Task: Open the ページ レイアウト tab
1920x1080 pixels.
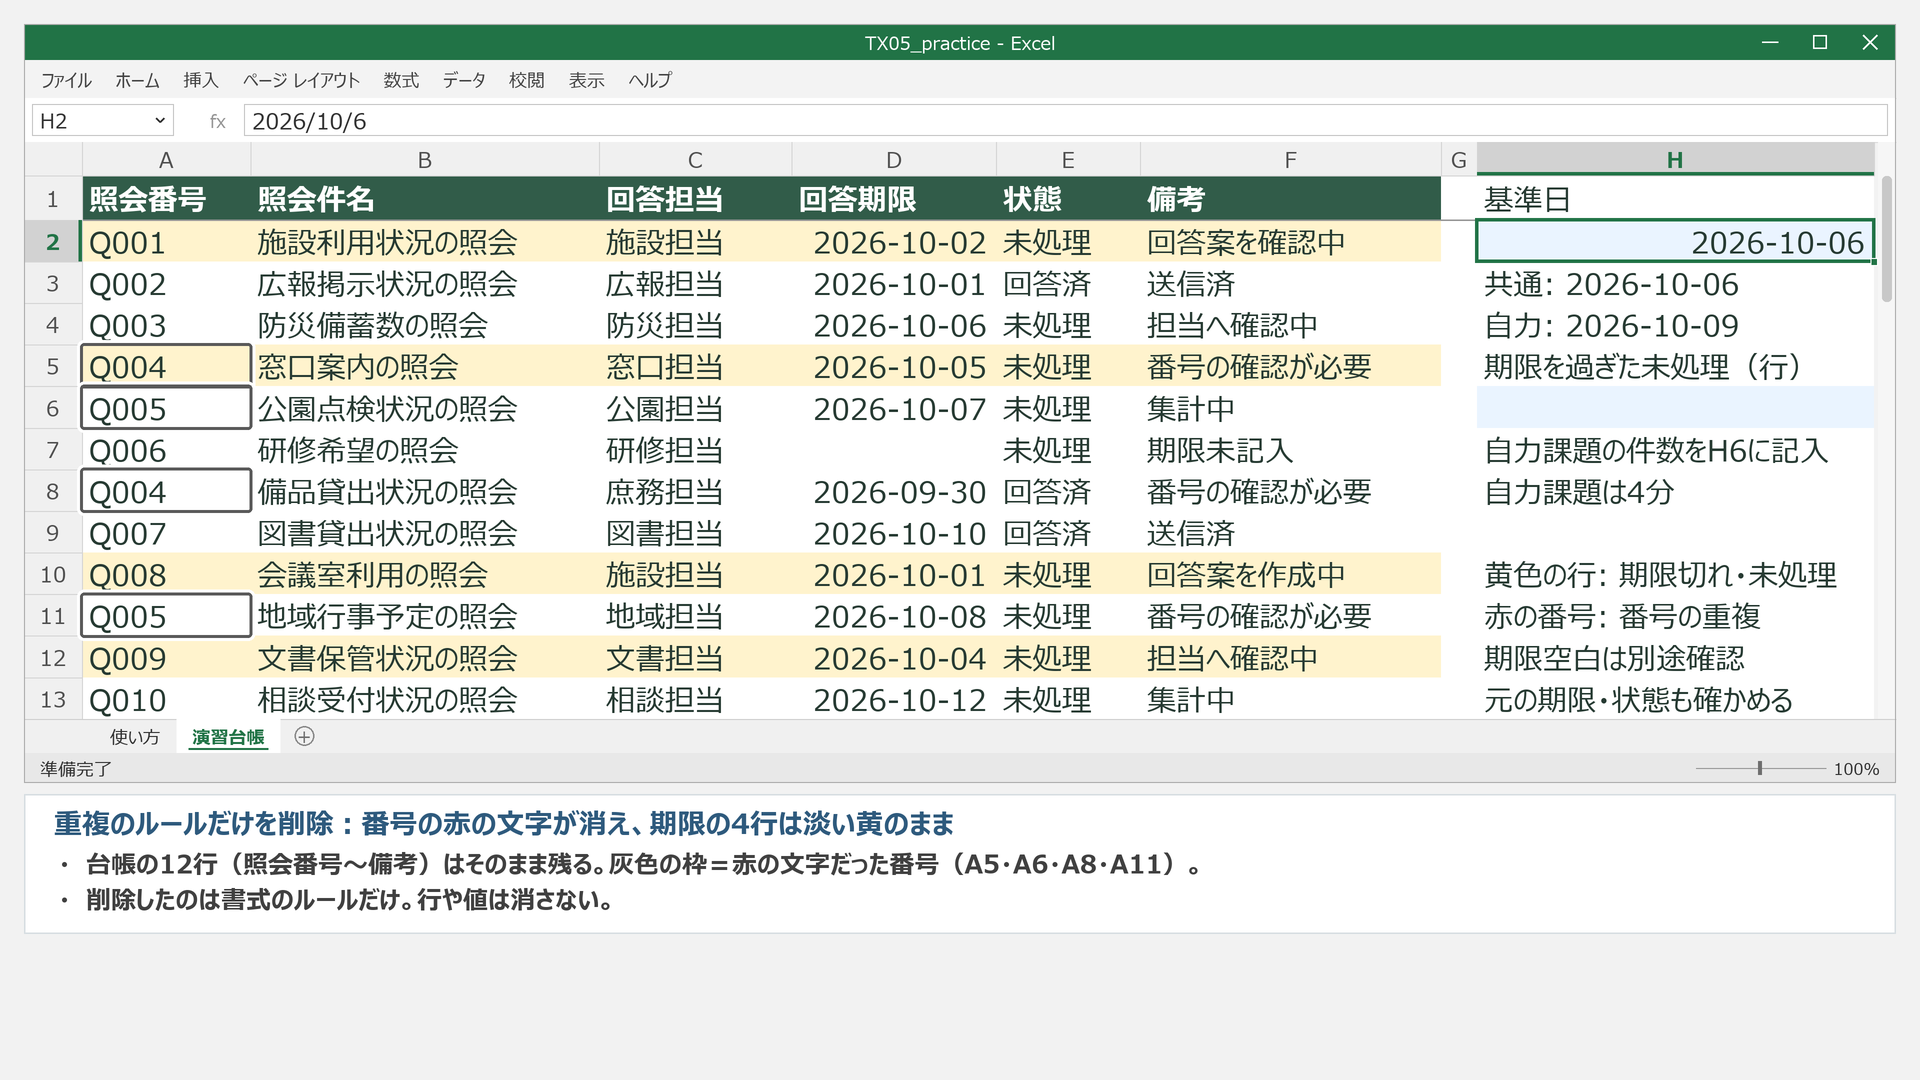Action: tap(301, 80)
